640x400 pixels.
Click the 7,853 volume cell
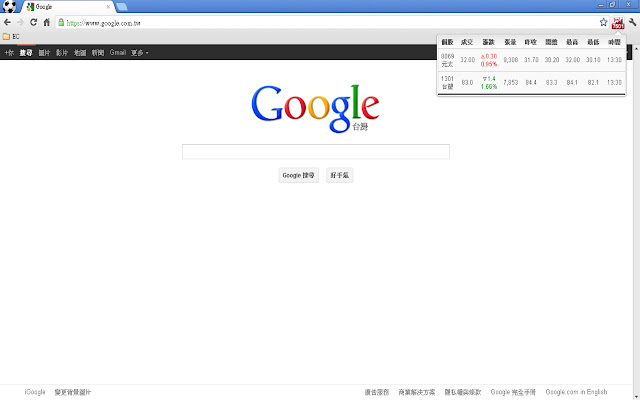511,82
